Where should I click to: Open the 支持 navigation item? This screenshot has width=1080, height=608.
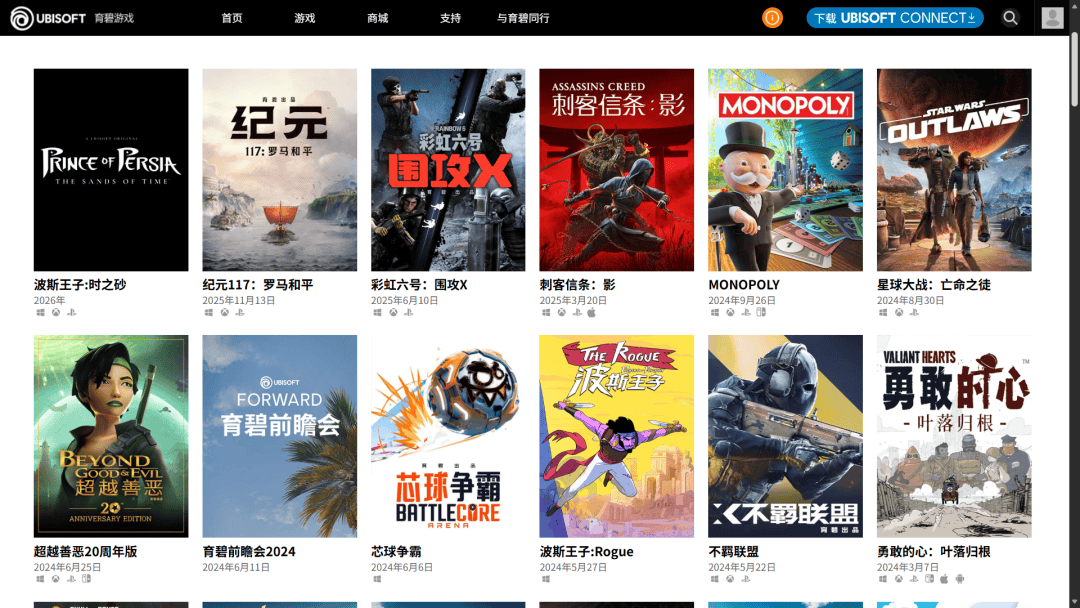coord(450,18)
